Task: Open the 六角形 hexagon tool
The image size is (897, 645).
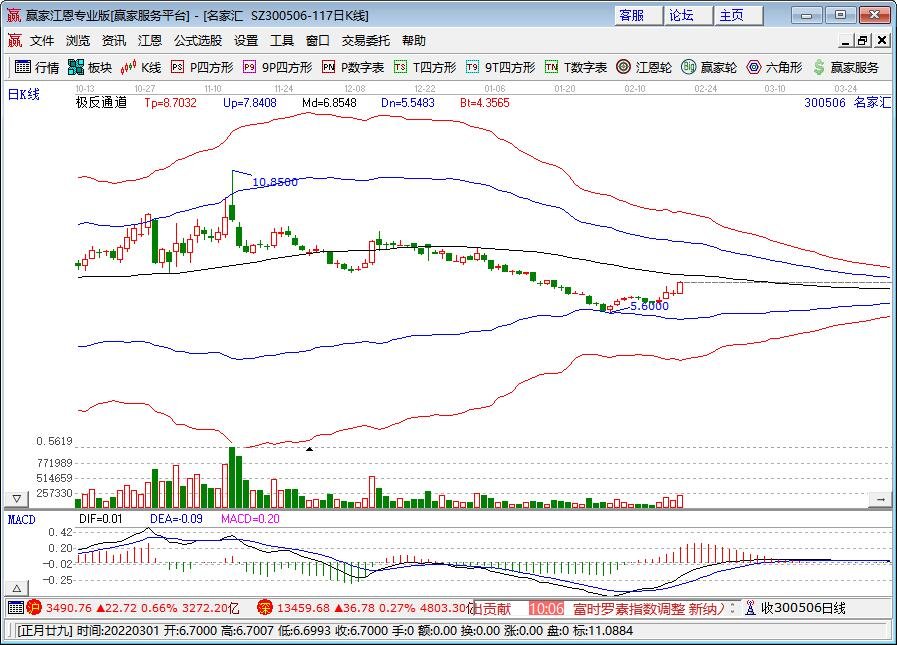Action: click(x=775, y=68)
